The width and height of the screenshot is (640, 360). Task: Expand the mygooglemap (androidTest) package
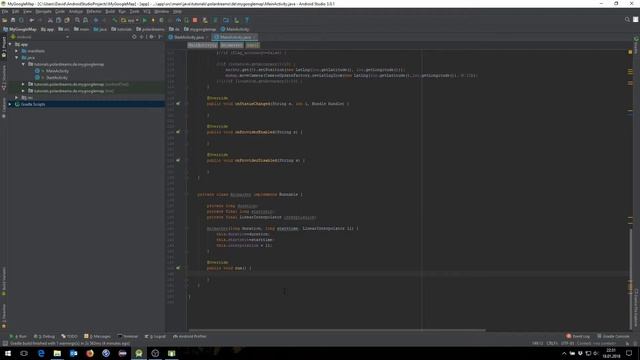pos(23,84)
